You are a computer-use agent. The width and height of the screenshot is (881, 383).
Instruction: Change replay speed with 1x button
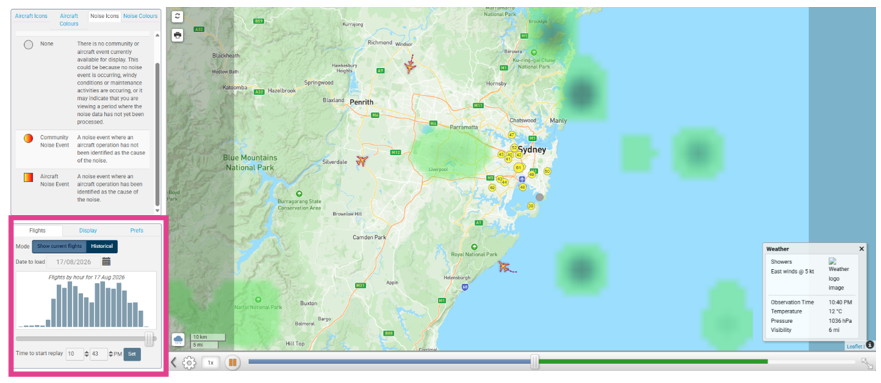pos(211,363)
